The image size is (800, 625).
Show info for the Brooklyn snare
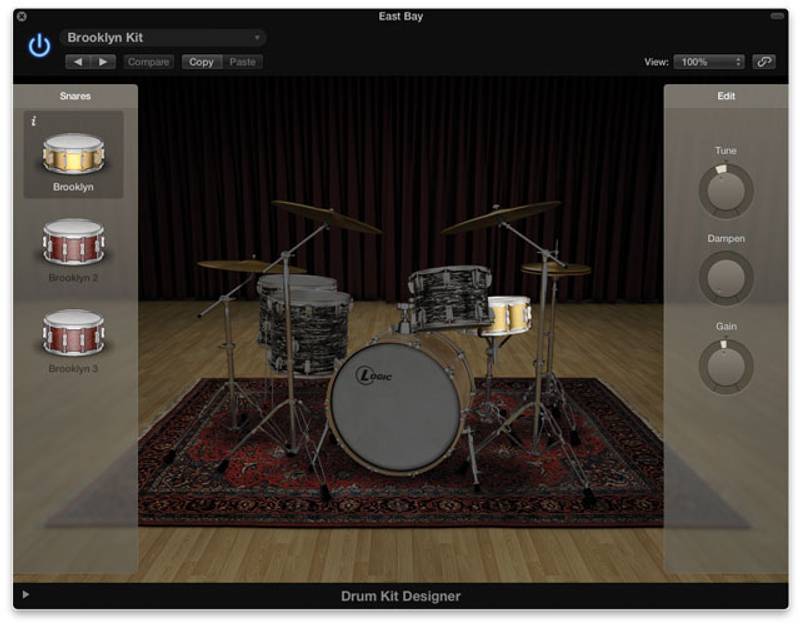34,121
